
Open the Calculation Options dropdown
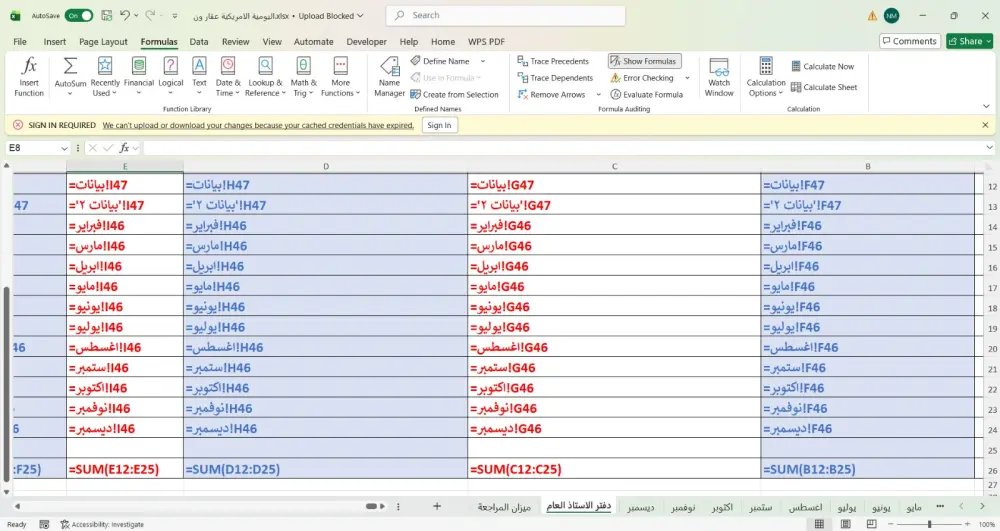point(766,76)
